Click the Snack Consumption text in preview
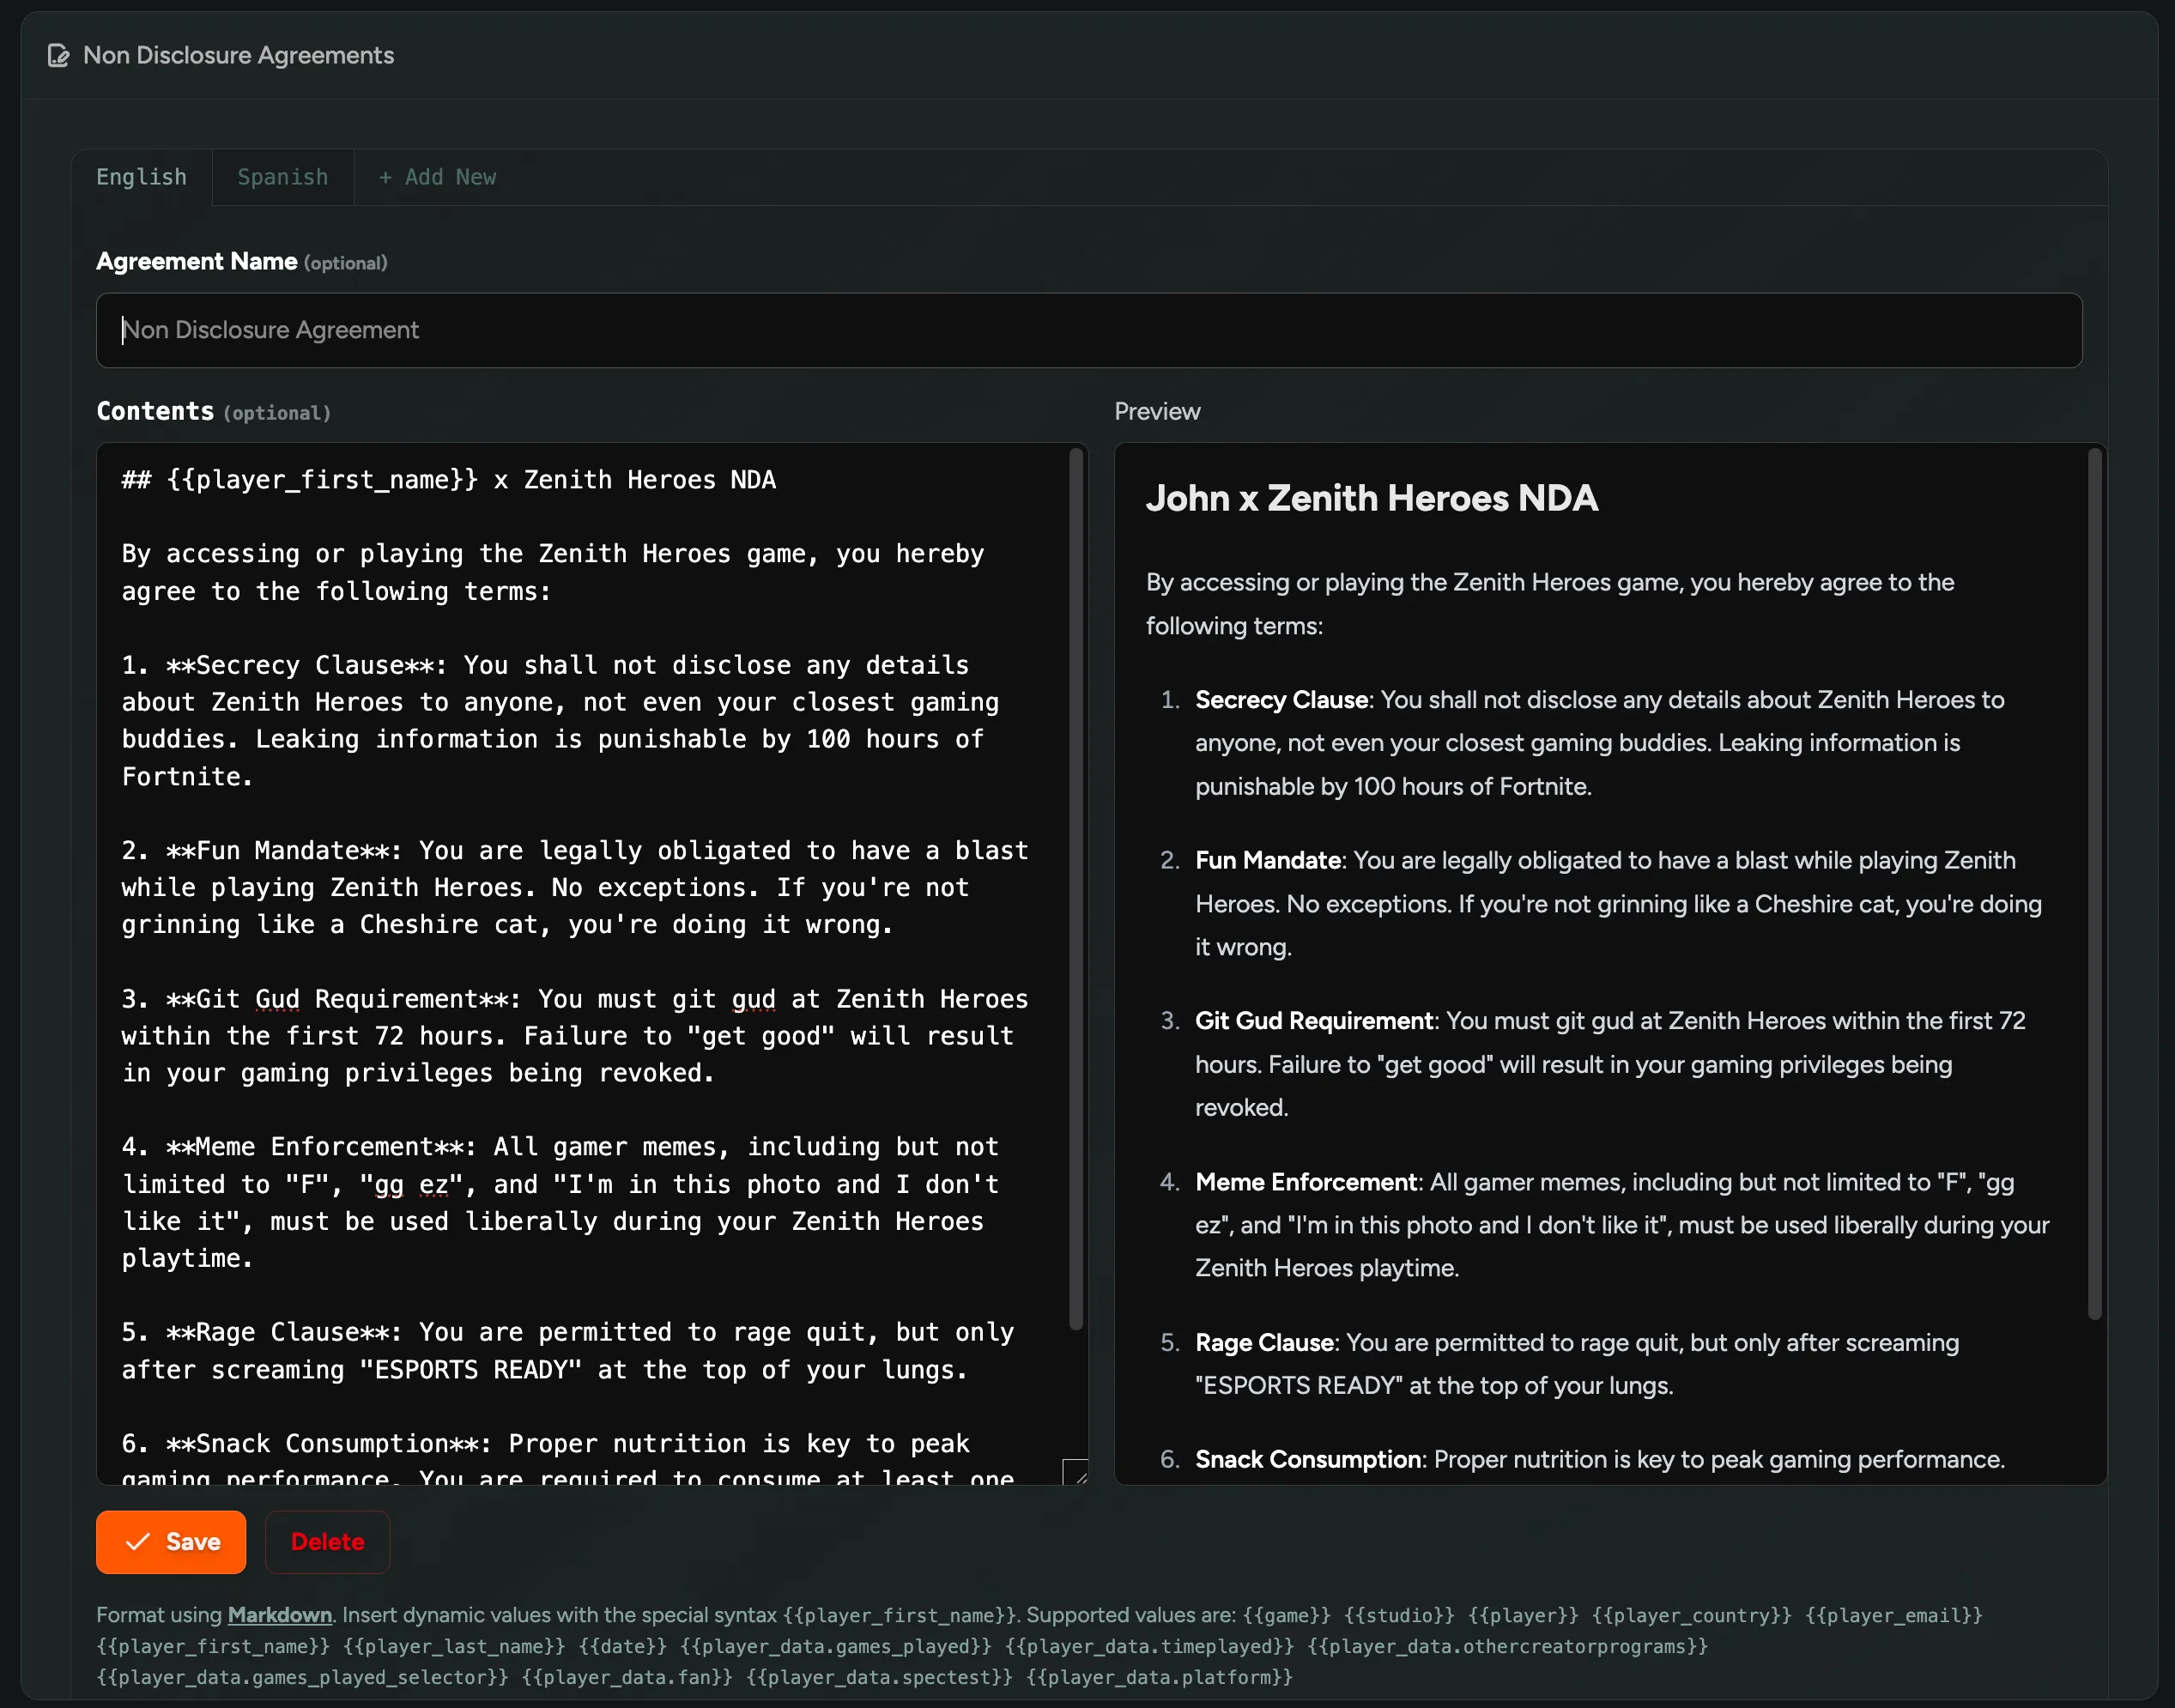The image size is (2175, 1708). 1308,1460
